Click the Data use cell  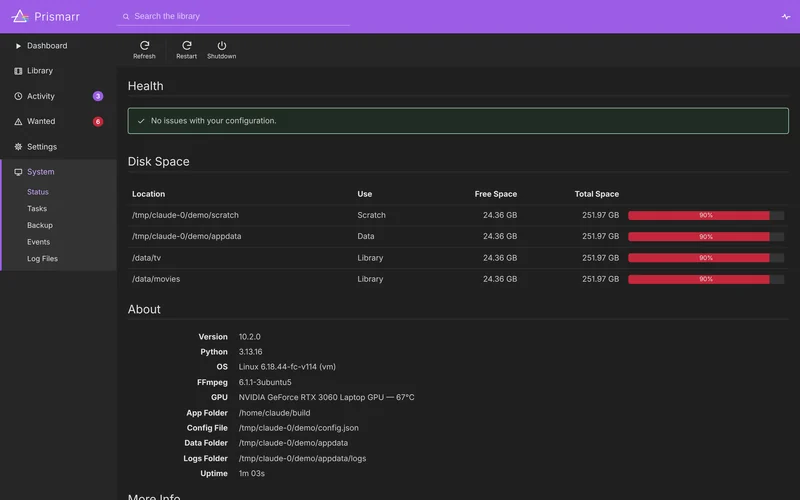366,236
